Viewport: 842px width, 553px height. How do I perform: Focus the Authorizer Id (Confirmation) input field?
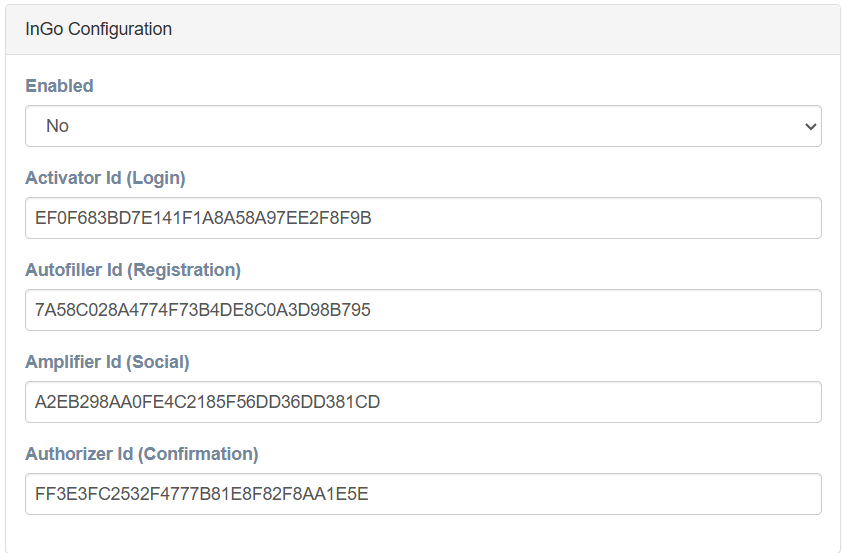tap(423, 494)
